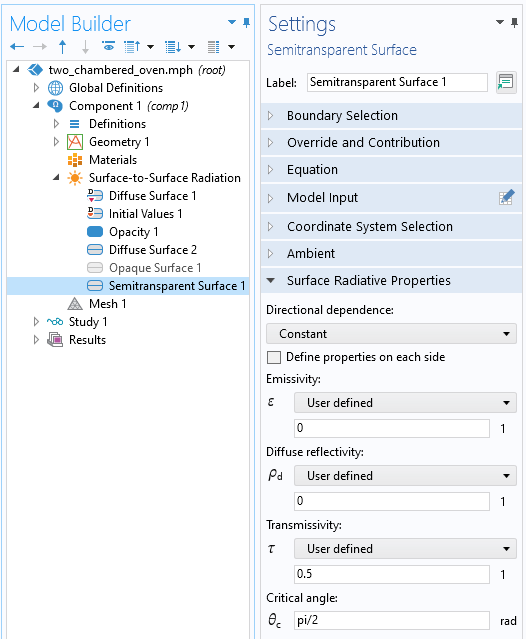Click the Model Input edit icon

point(506,198)
